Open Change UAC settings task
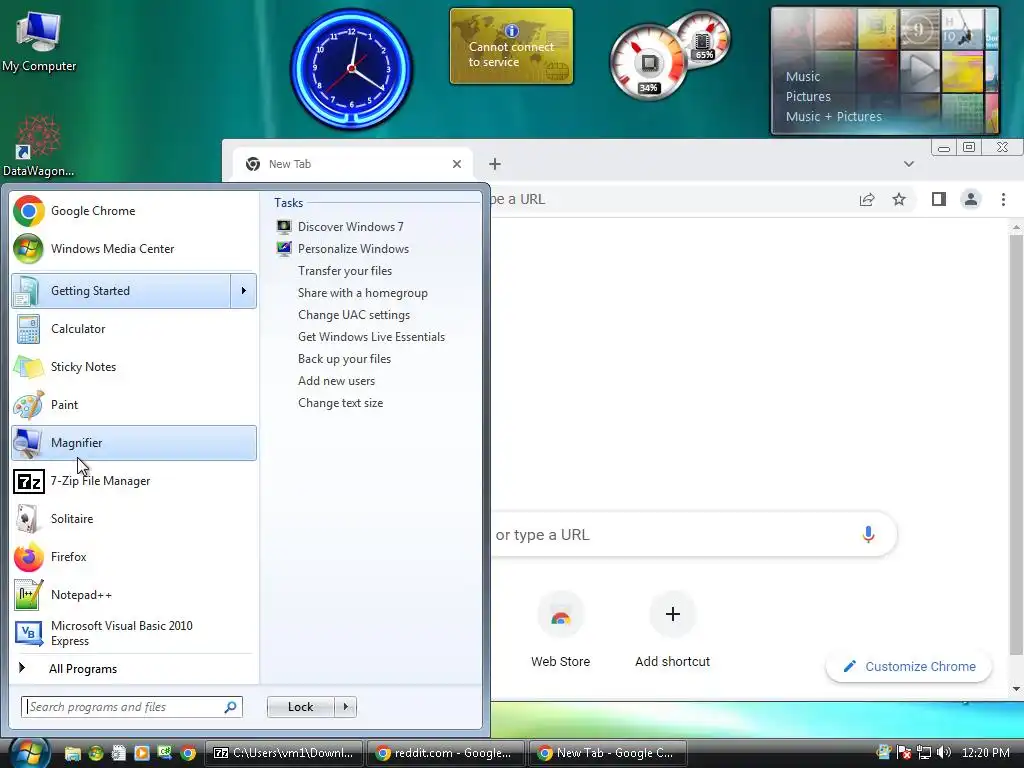 (x=354, y=315)
